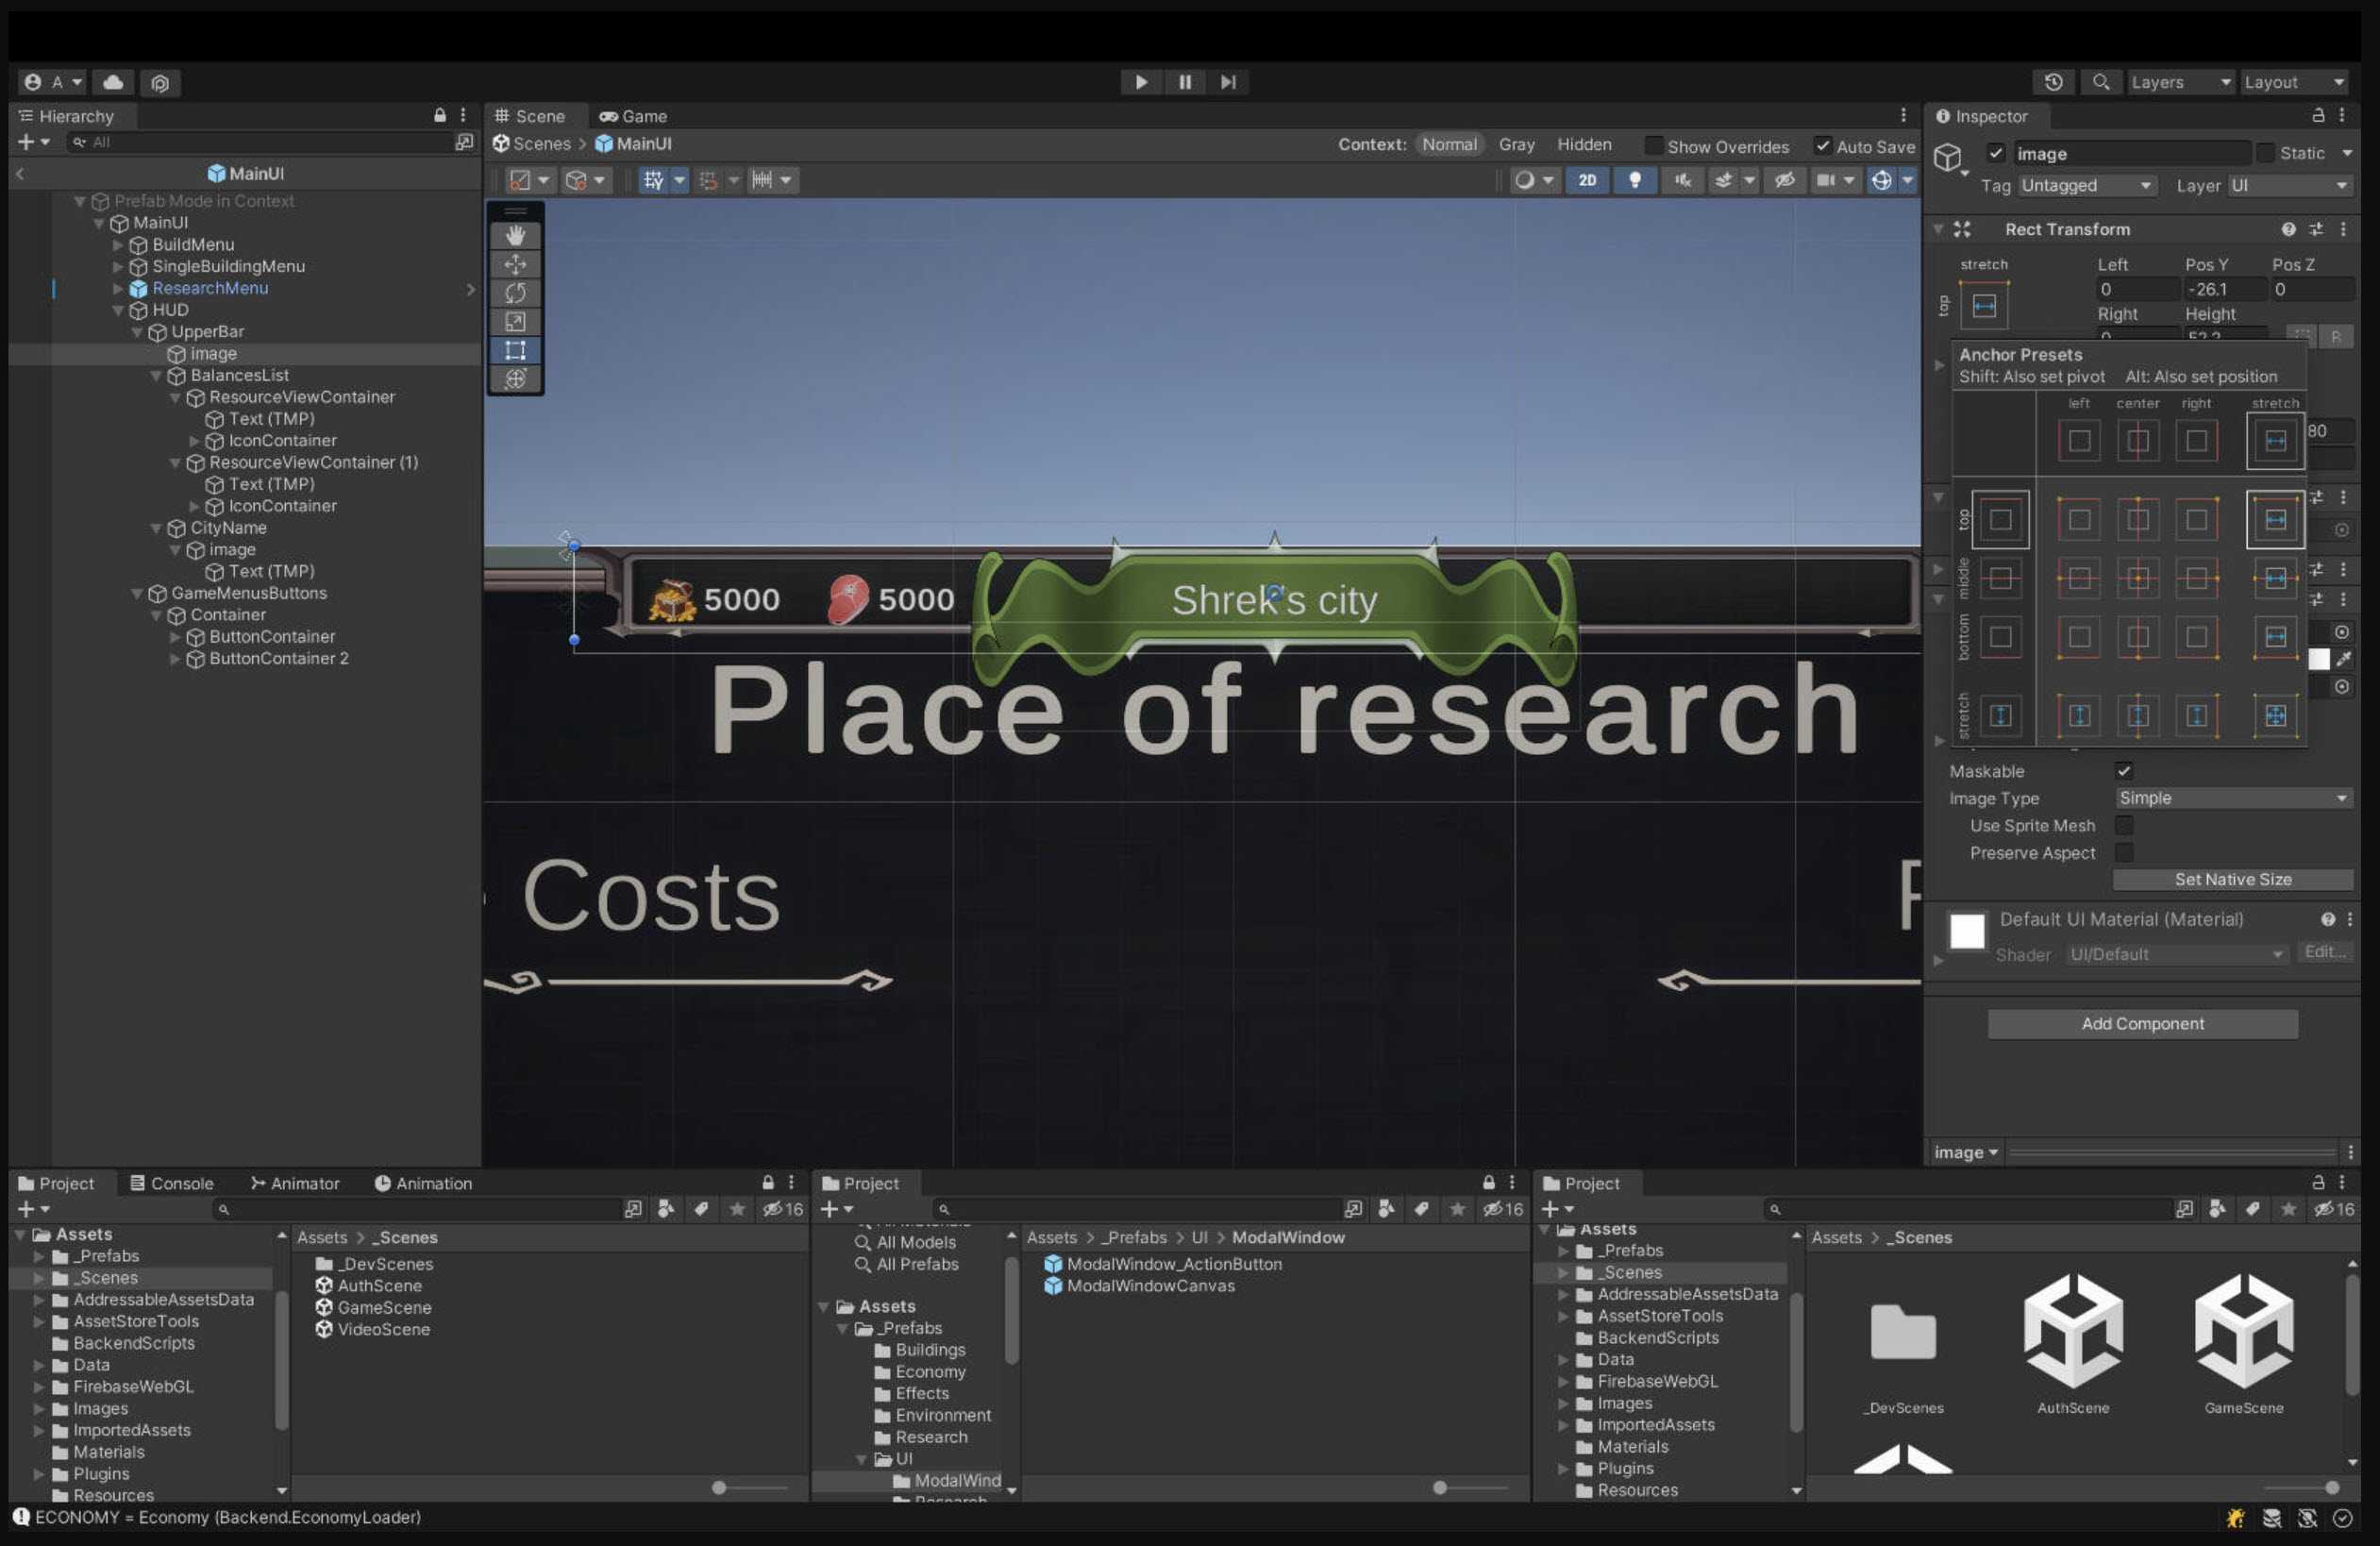Toggle 2D view mode button
2380x1546 pixels.
point(1587,180)
